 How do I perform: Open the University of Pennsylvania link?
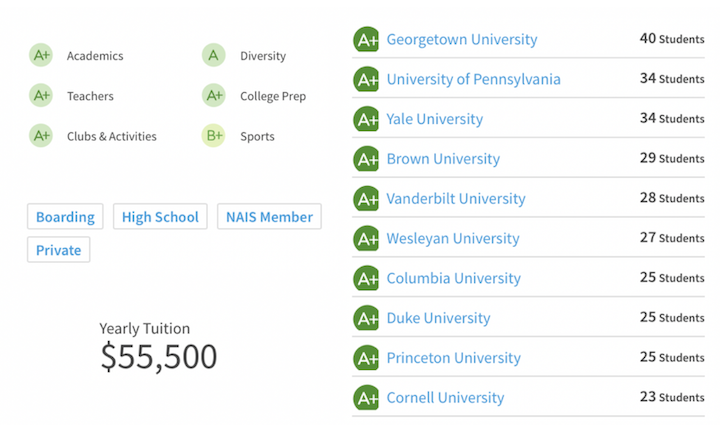point(473,79)
